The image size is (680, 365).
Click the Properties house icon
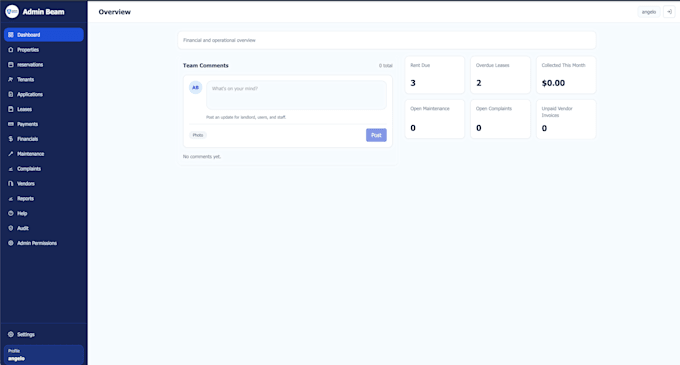pos(11,50)
